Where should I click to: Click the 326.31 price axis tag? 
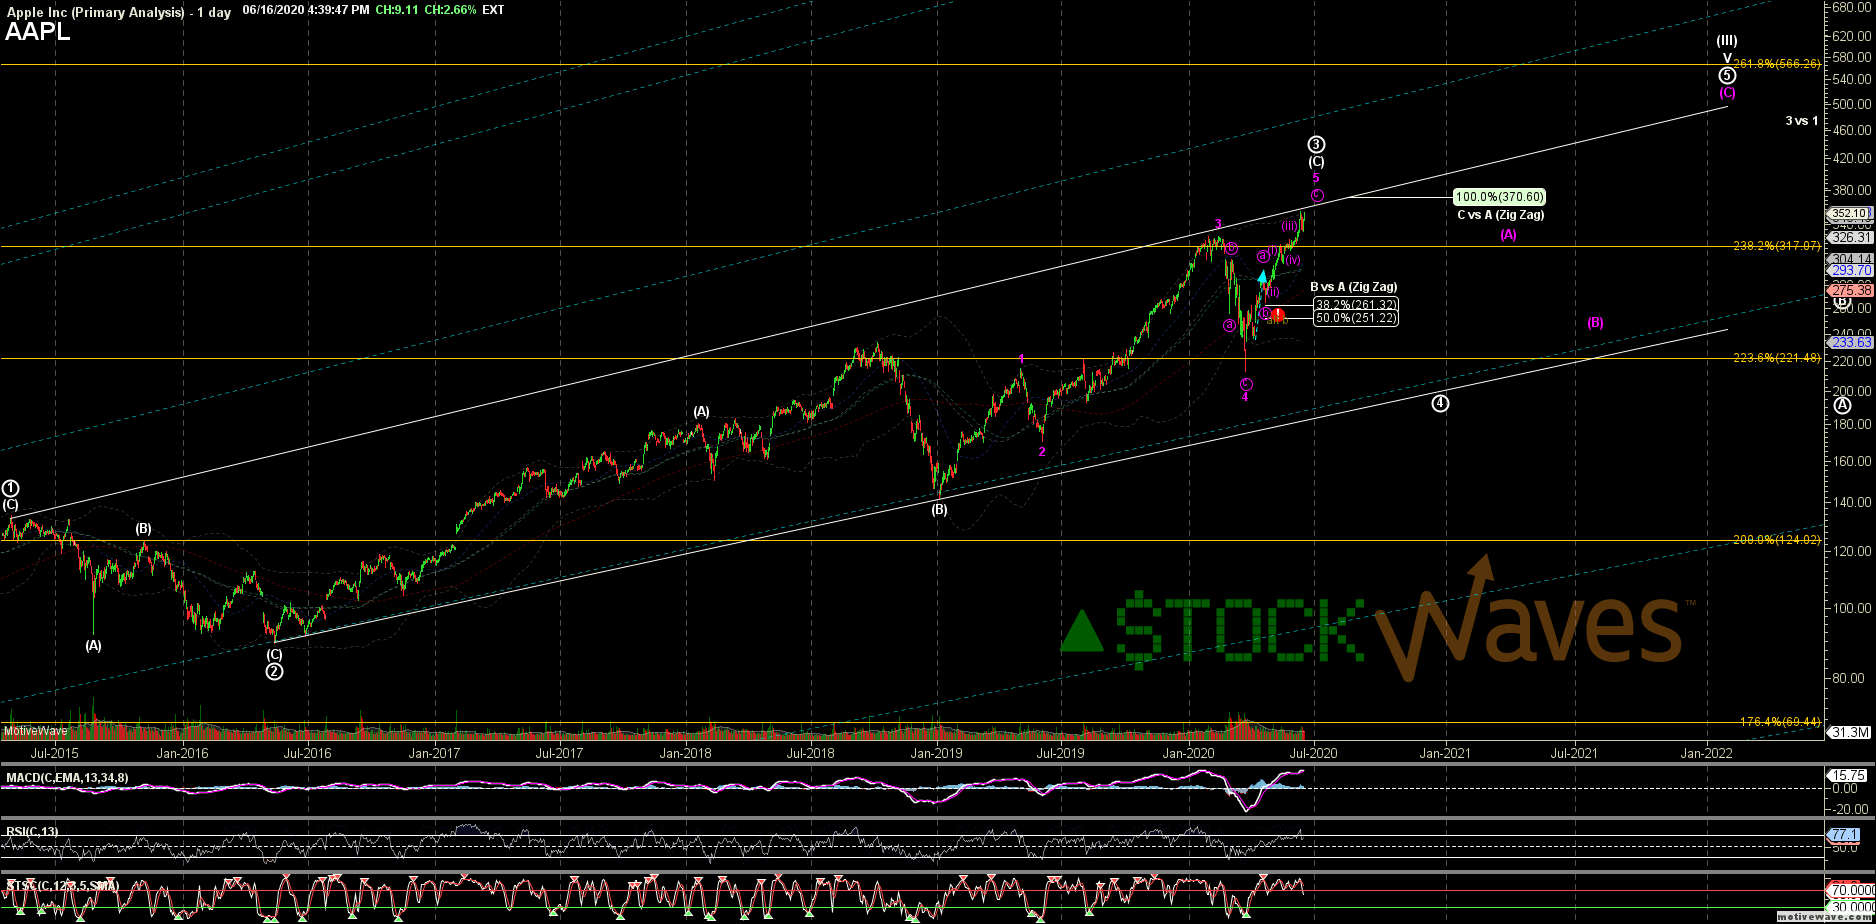click(1849, 237)
